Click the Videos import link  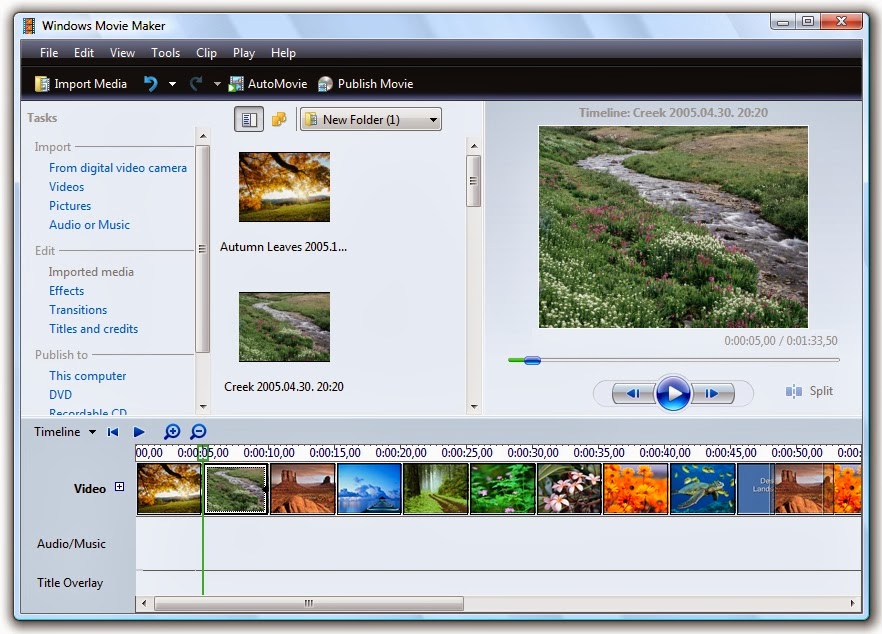tap(66, 187)
